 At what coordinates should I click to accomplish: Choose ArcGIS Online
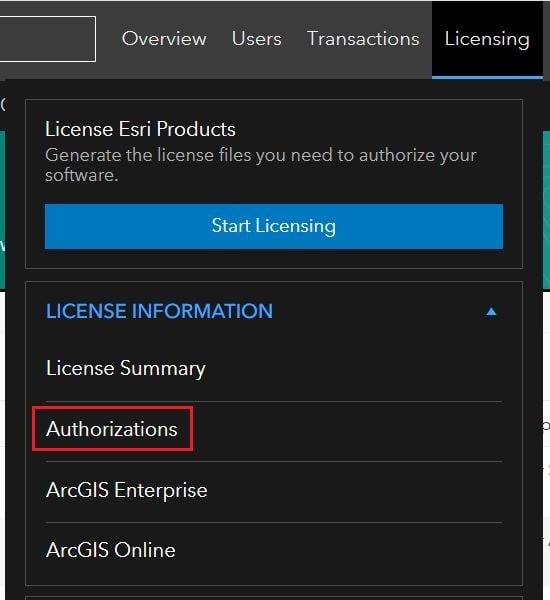click(x=111, y=550)
